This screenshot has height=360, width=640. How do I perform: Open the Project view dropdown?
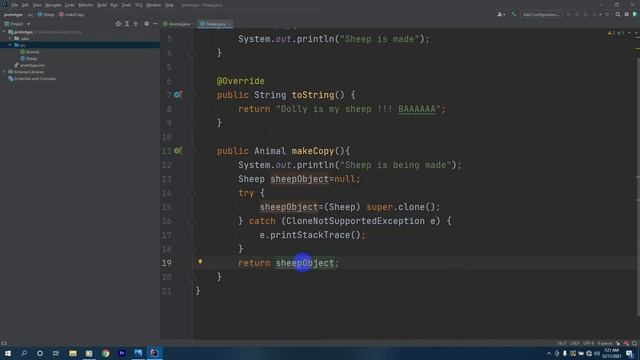coord(18,24)
